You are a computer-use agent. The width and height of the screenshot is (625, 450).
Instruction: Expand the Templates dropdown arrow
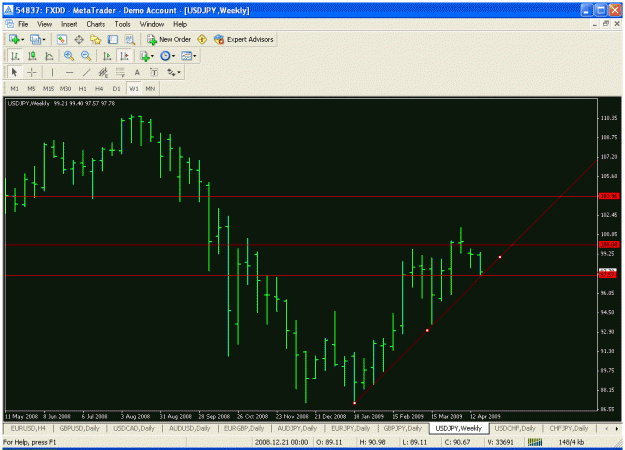[x=195, y=56]
